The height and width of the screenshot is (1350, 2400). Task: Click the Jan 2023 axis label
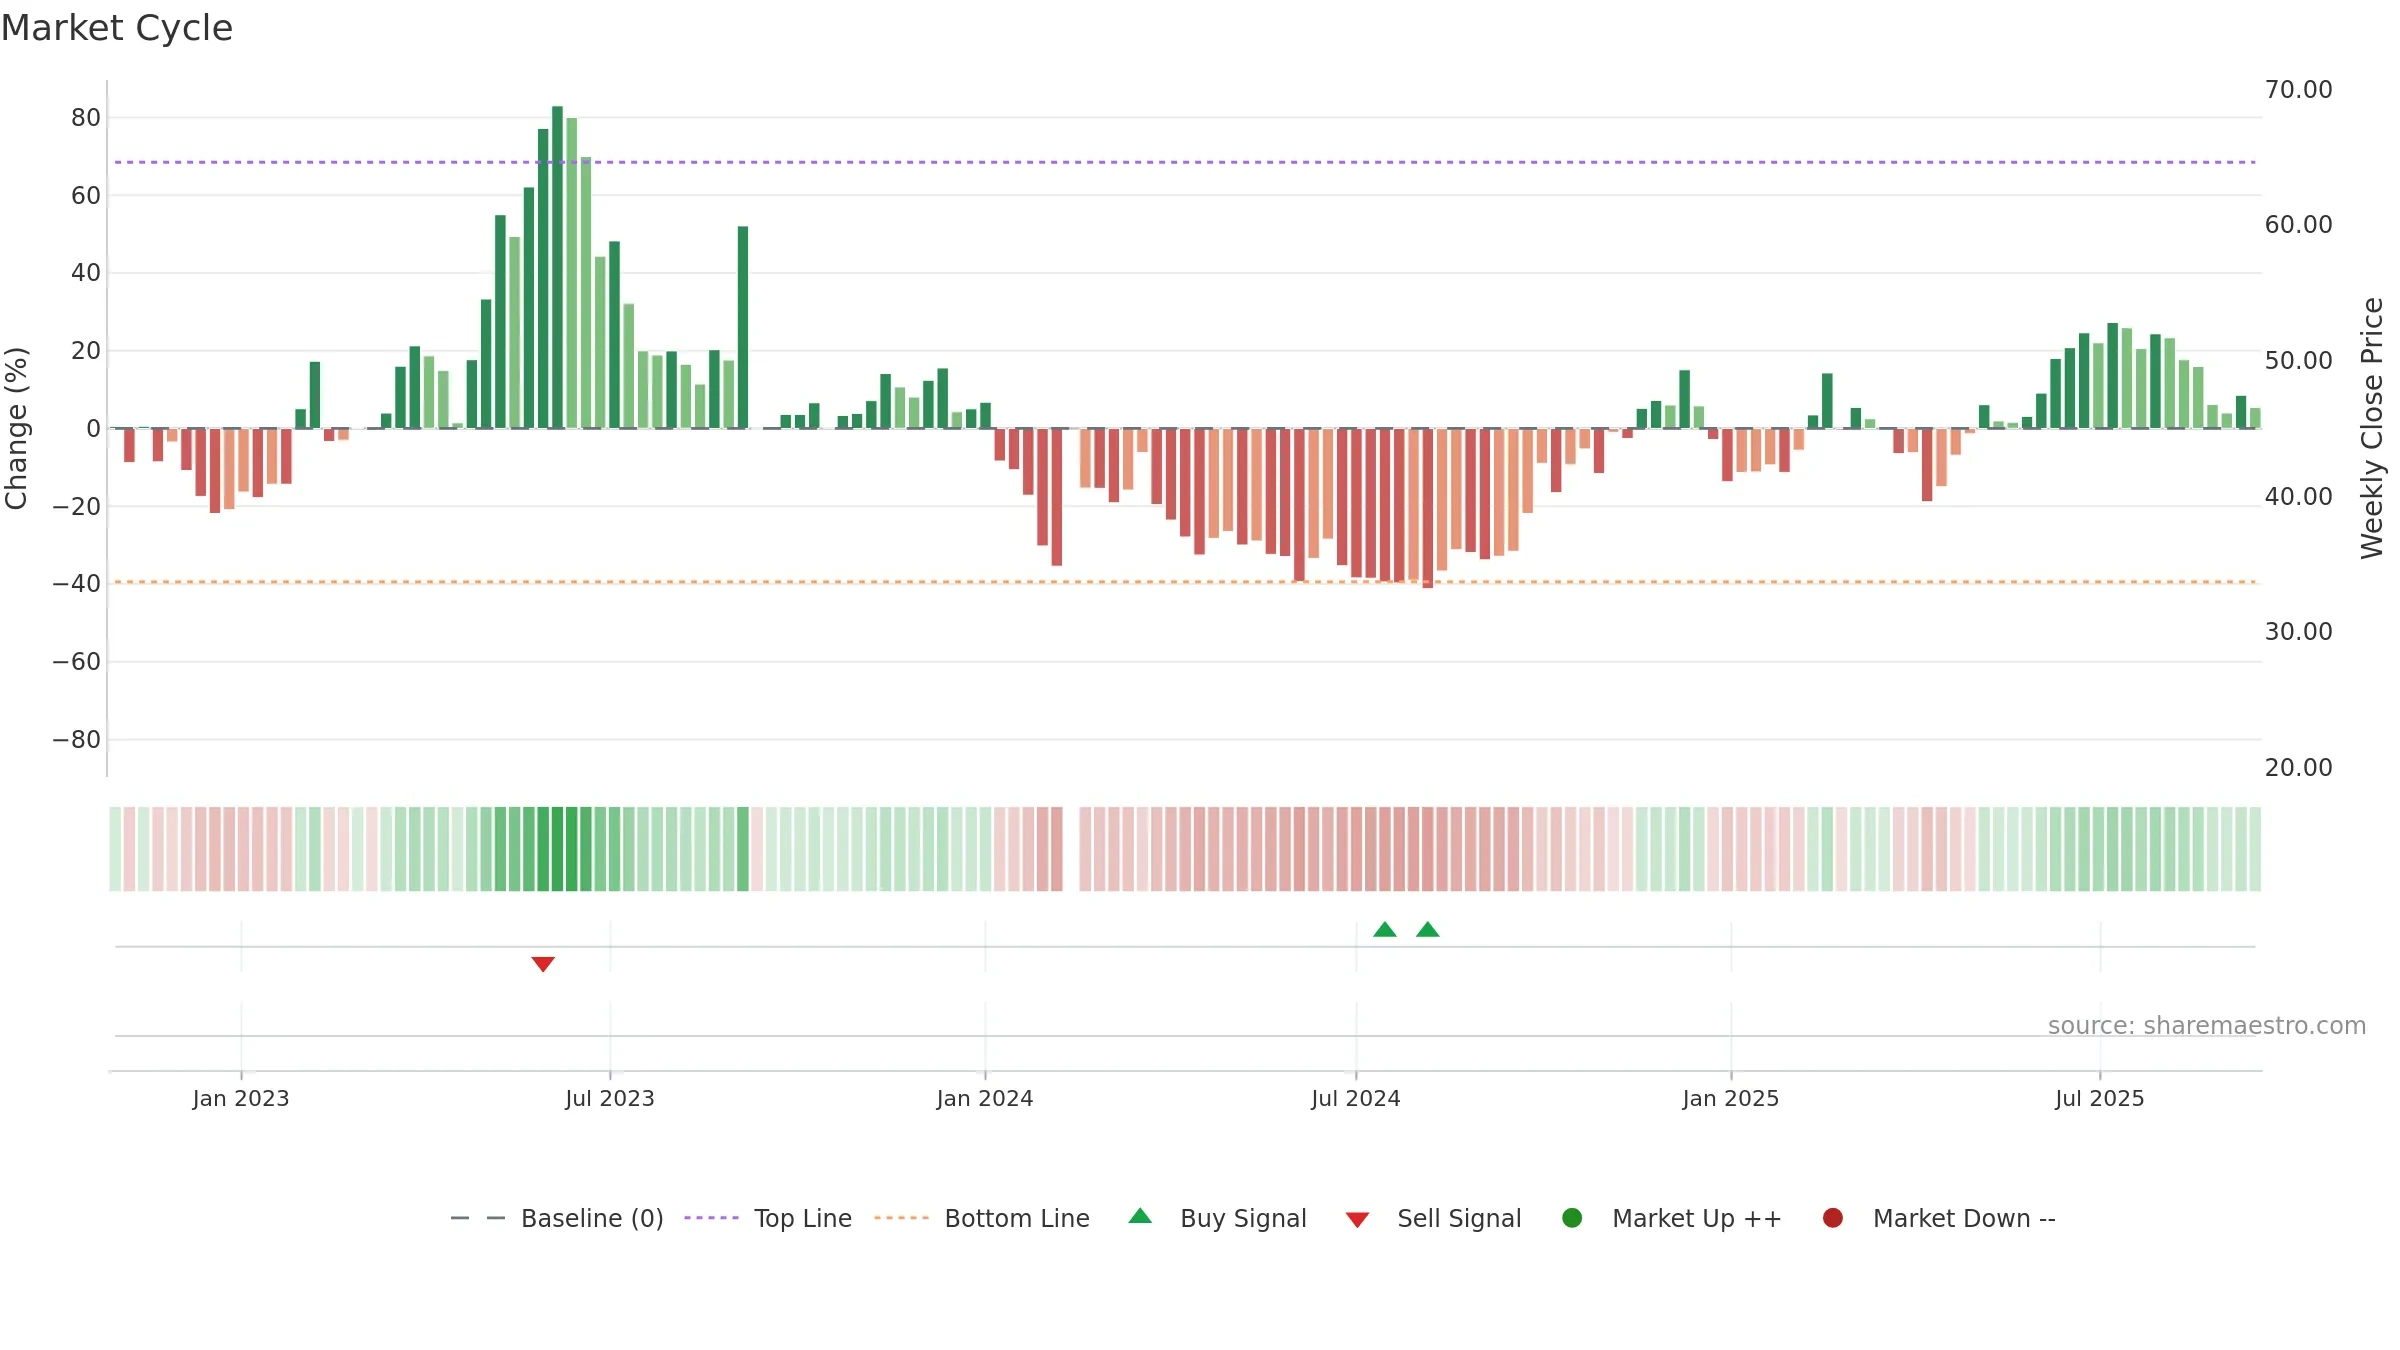point(241,1098)
